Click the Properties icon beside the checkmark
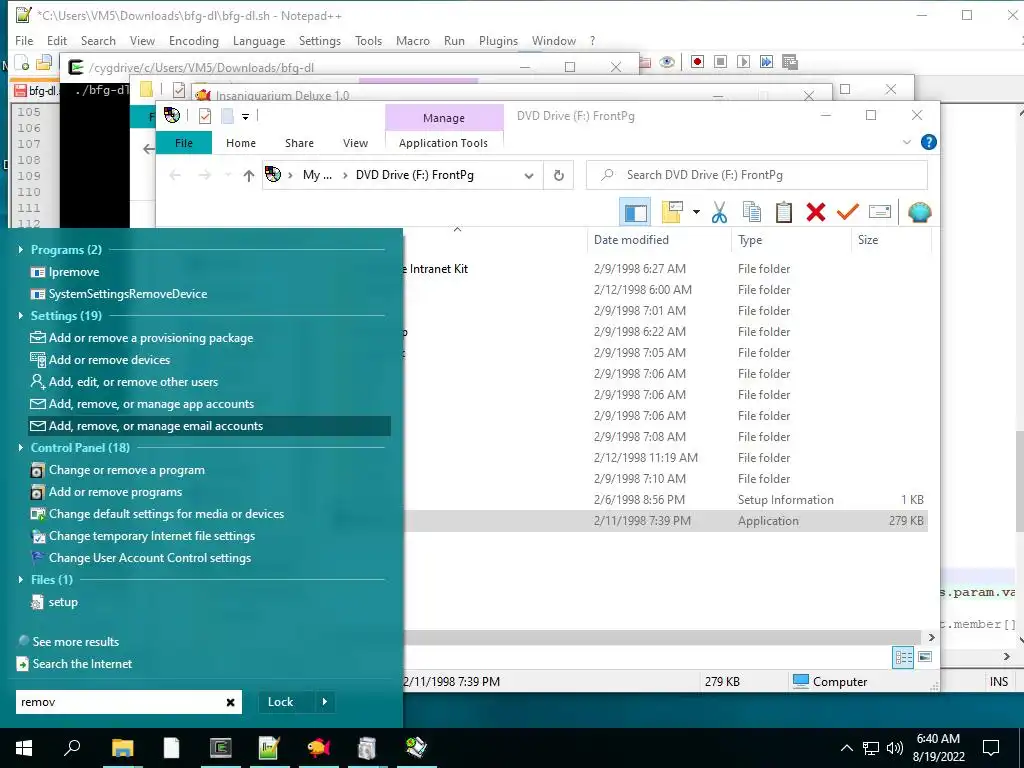This screenshot has height=768, width=1024. (x=880, y=212)
